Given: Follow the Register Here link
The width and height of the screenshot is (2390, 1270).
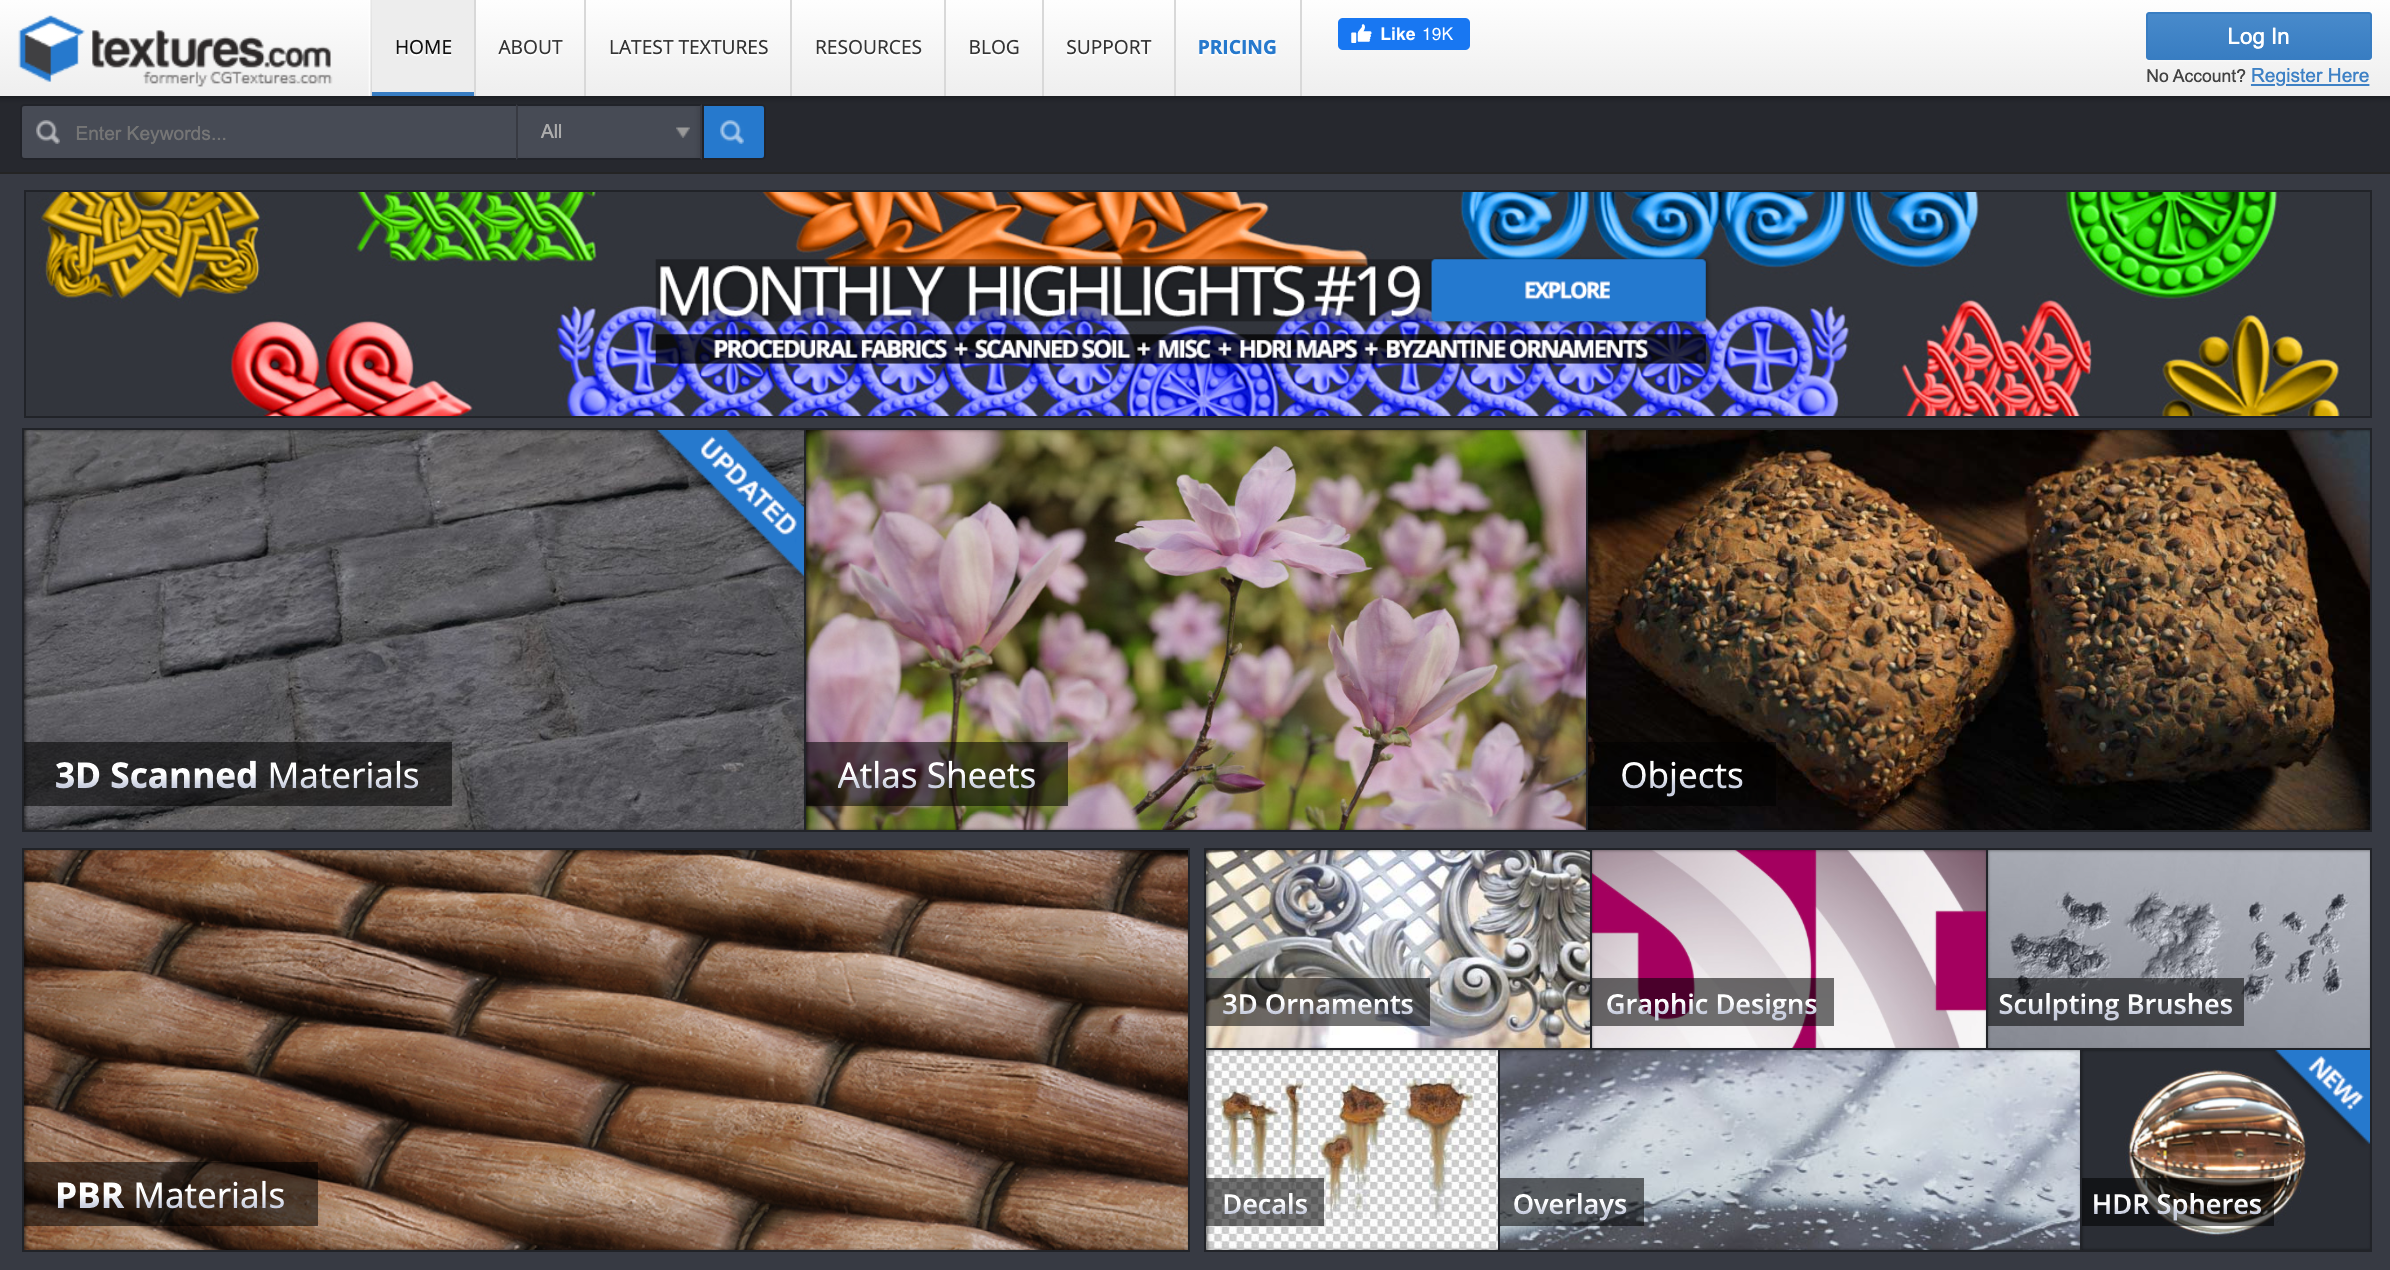Looking at the screenshot, I should click(2309, 76).
